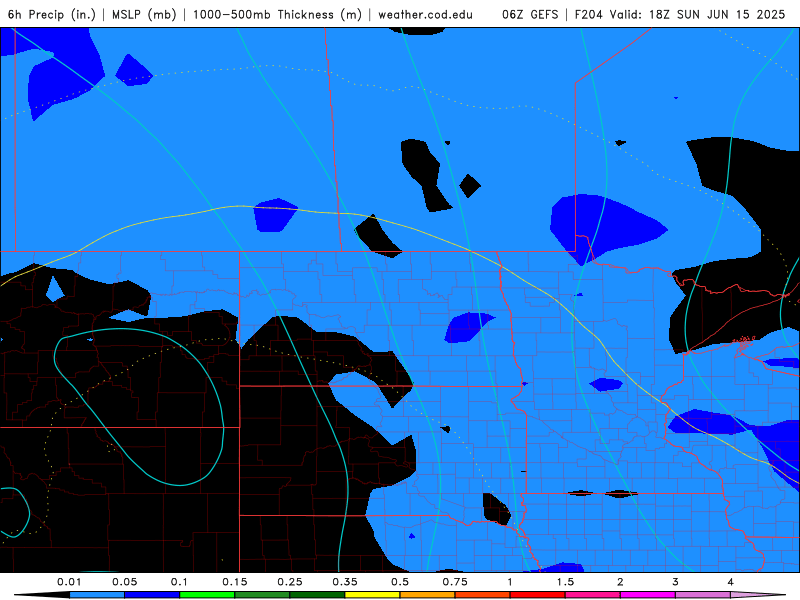
Task: Select the dark green 0.25–0.35 legend swatch
Action: point(317,595)
